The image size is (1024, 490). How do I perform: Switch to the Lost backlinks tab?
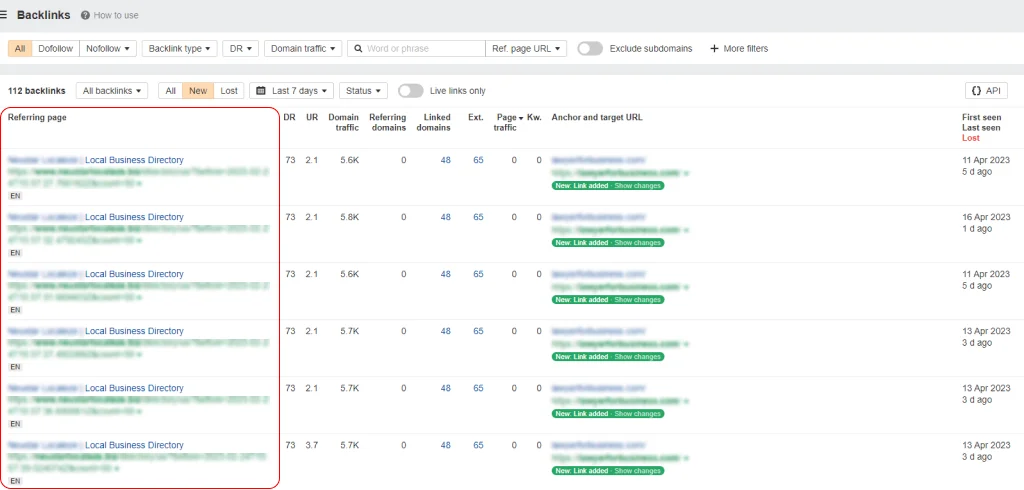click(x=229, y=91)
